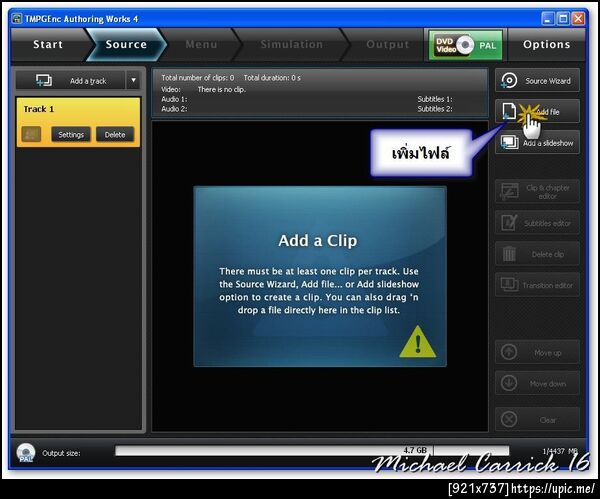The width and height of the screenshot is (600, 499).
Task: Click the Clear button
Action: tap(537, 419)
